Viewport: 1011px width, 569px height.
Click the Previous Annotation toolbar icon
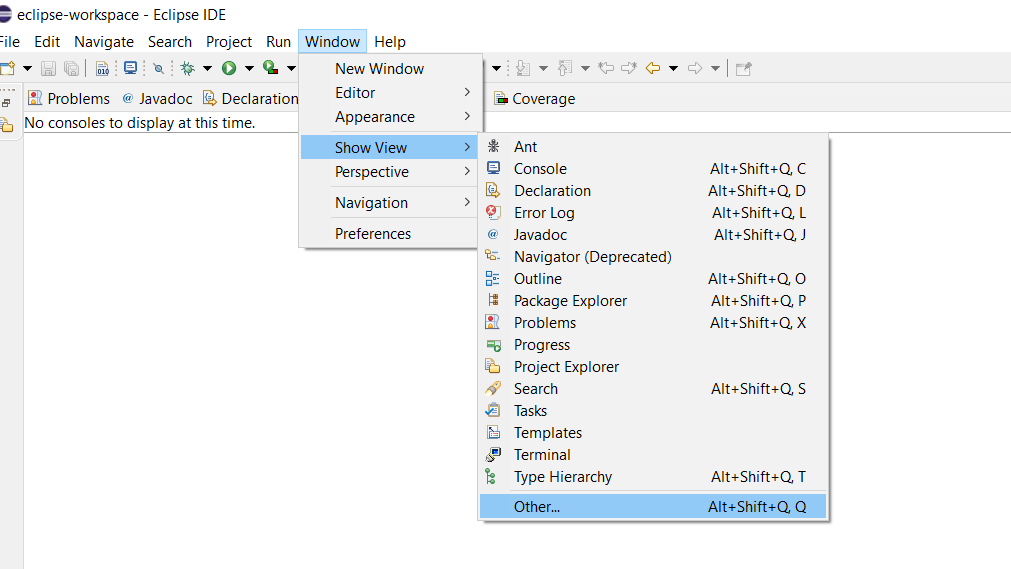(x=565, y=68)
